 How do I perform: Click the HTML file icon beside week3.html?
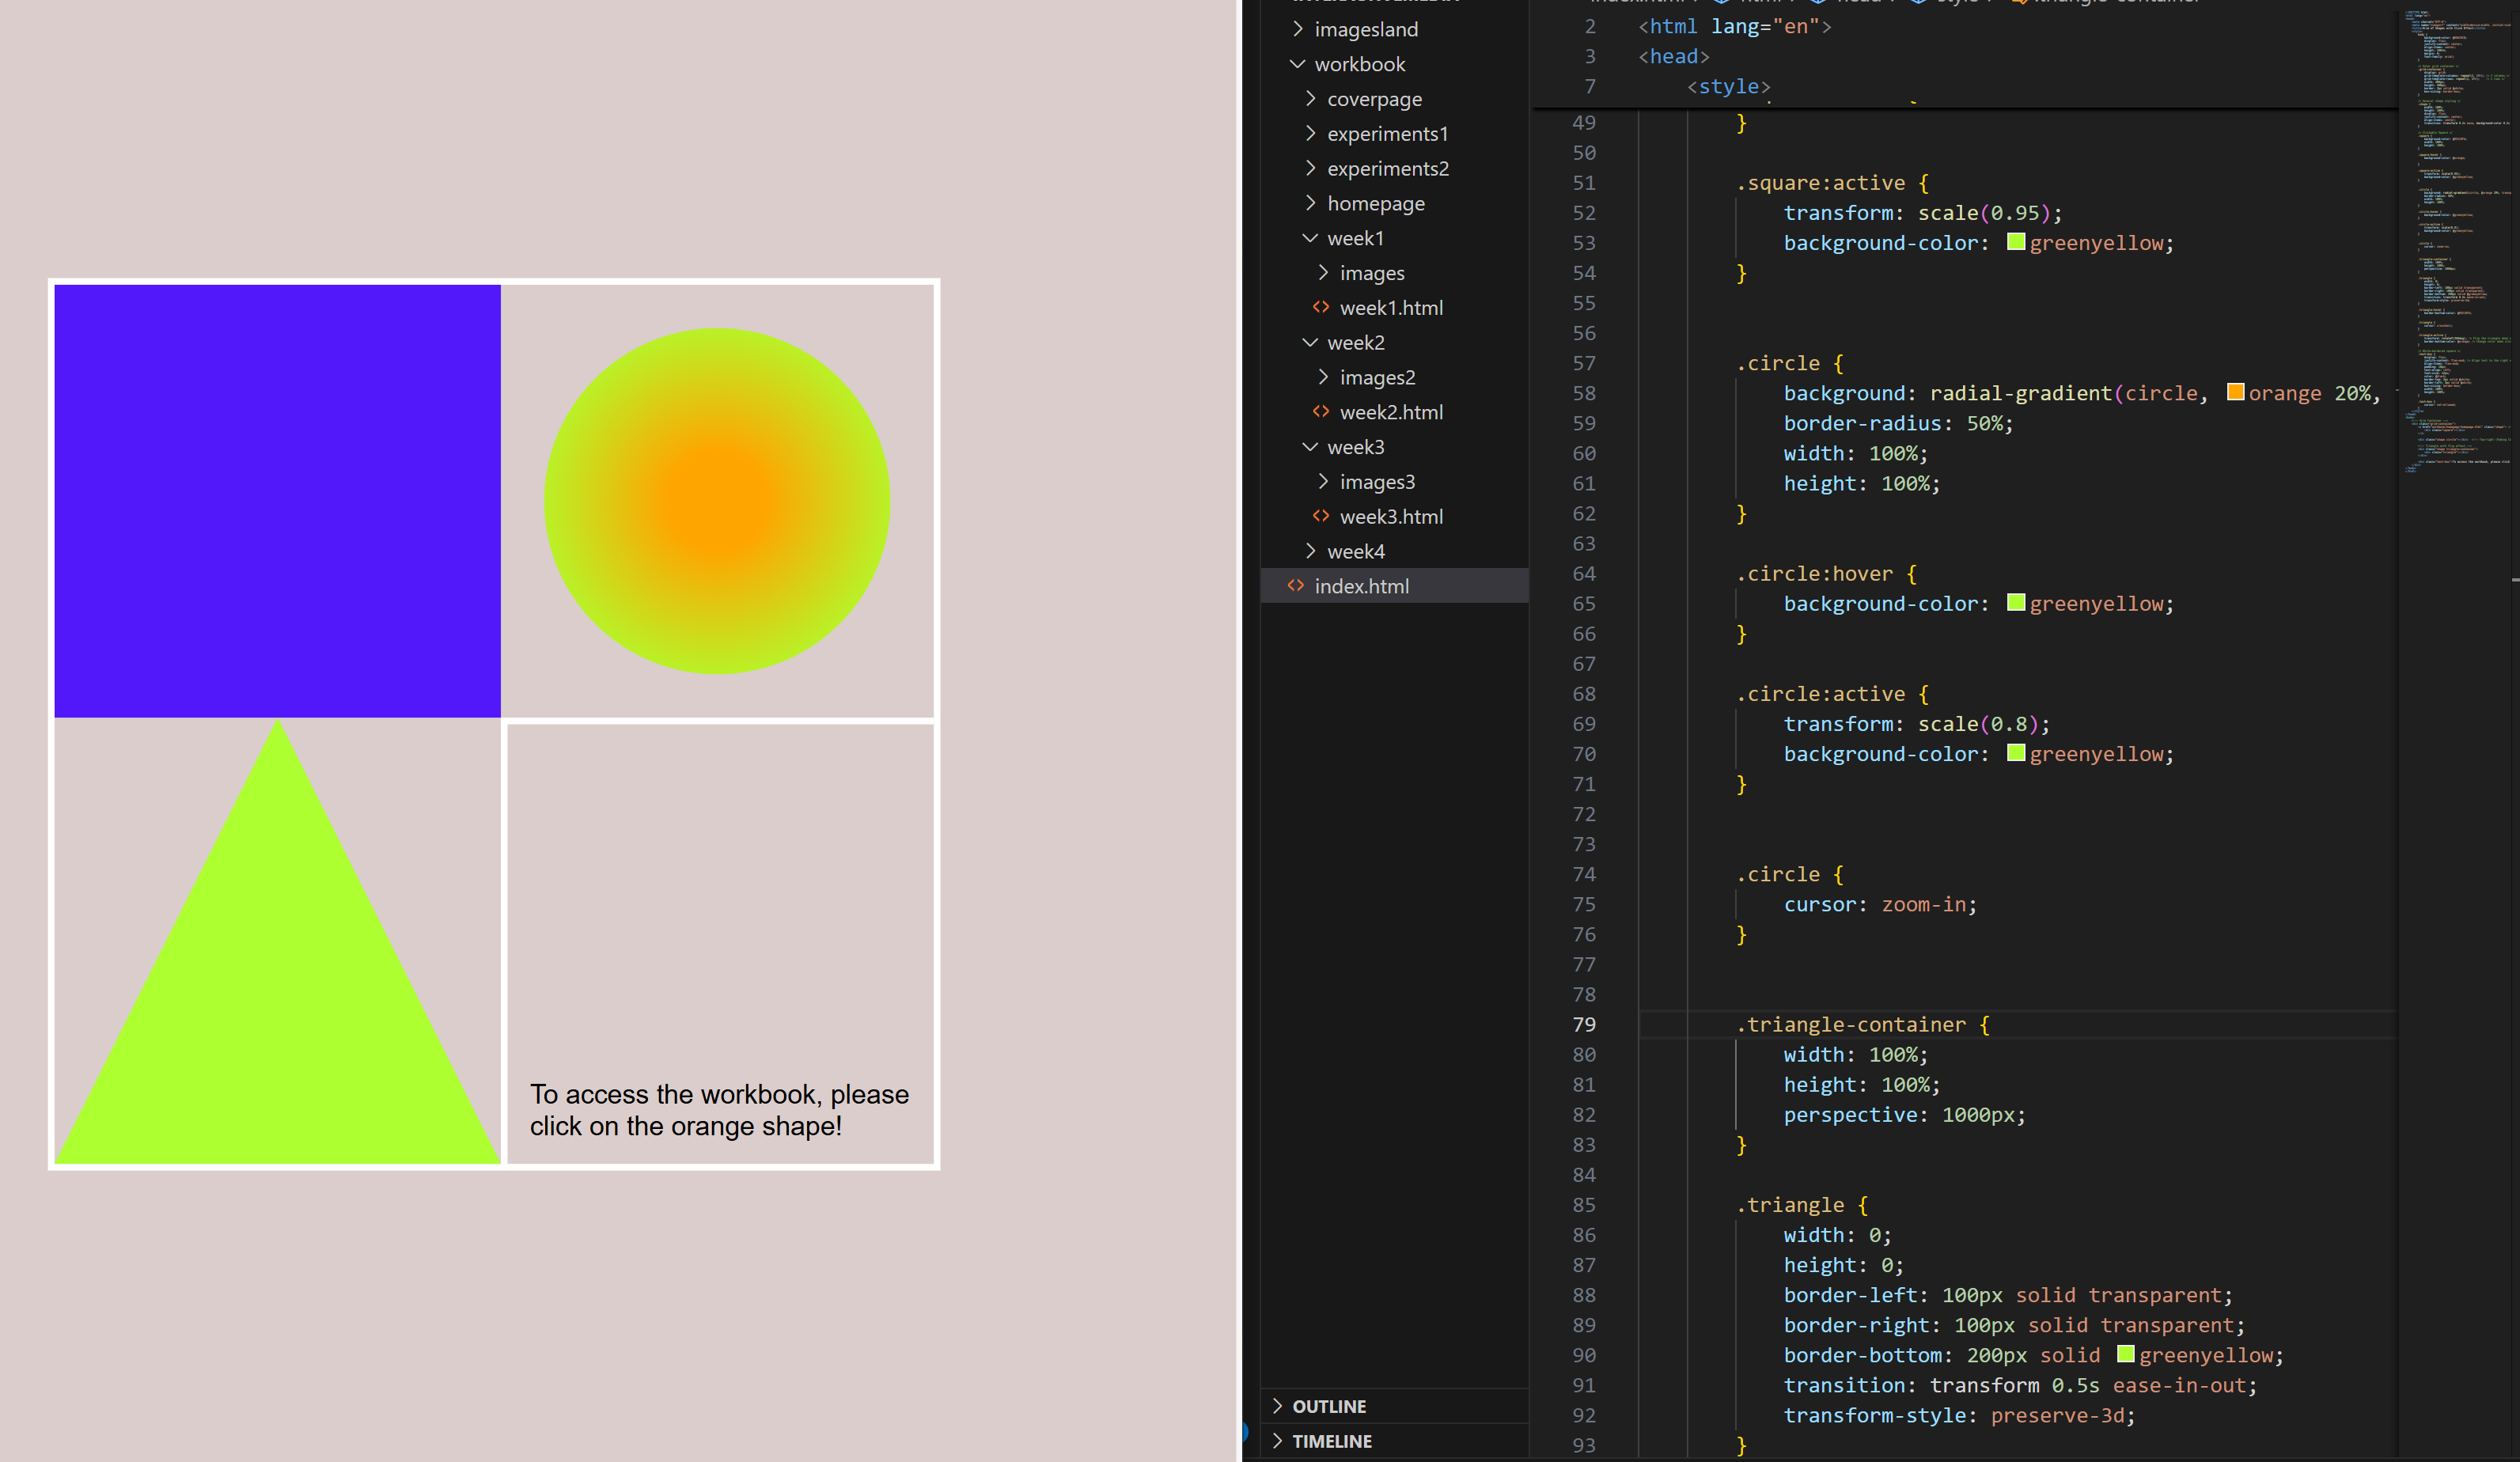pos(1321,516)
